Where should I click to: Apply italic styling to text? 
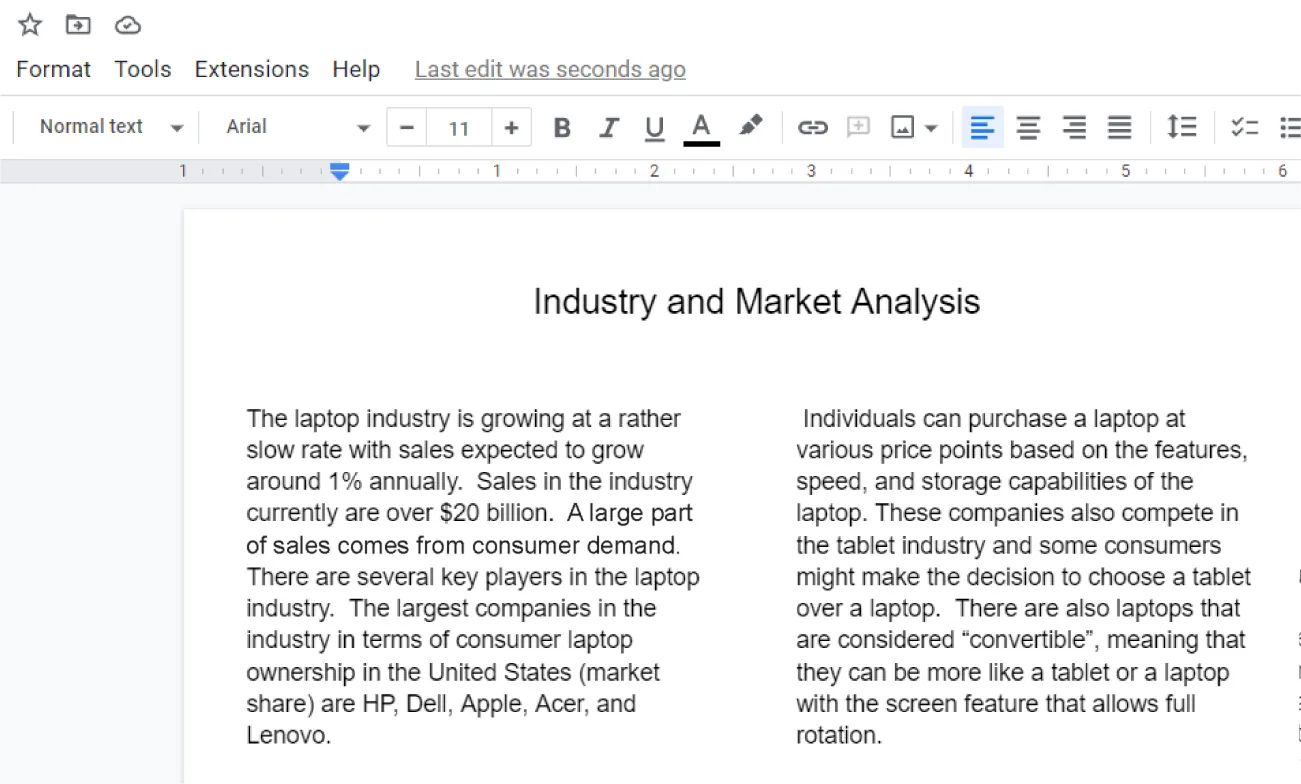click(x=608, y=127)
